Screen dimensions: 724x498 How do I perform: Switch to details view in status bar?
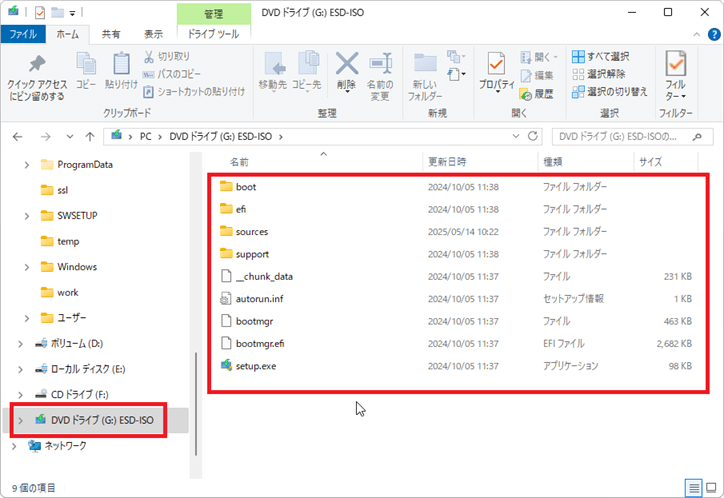point(693,487)
